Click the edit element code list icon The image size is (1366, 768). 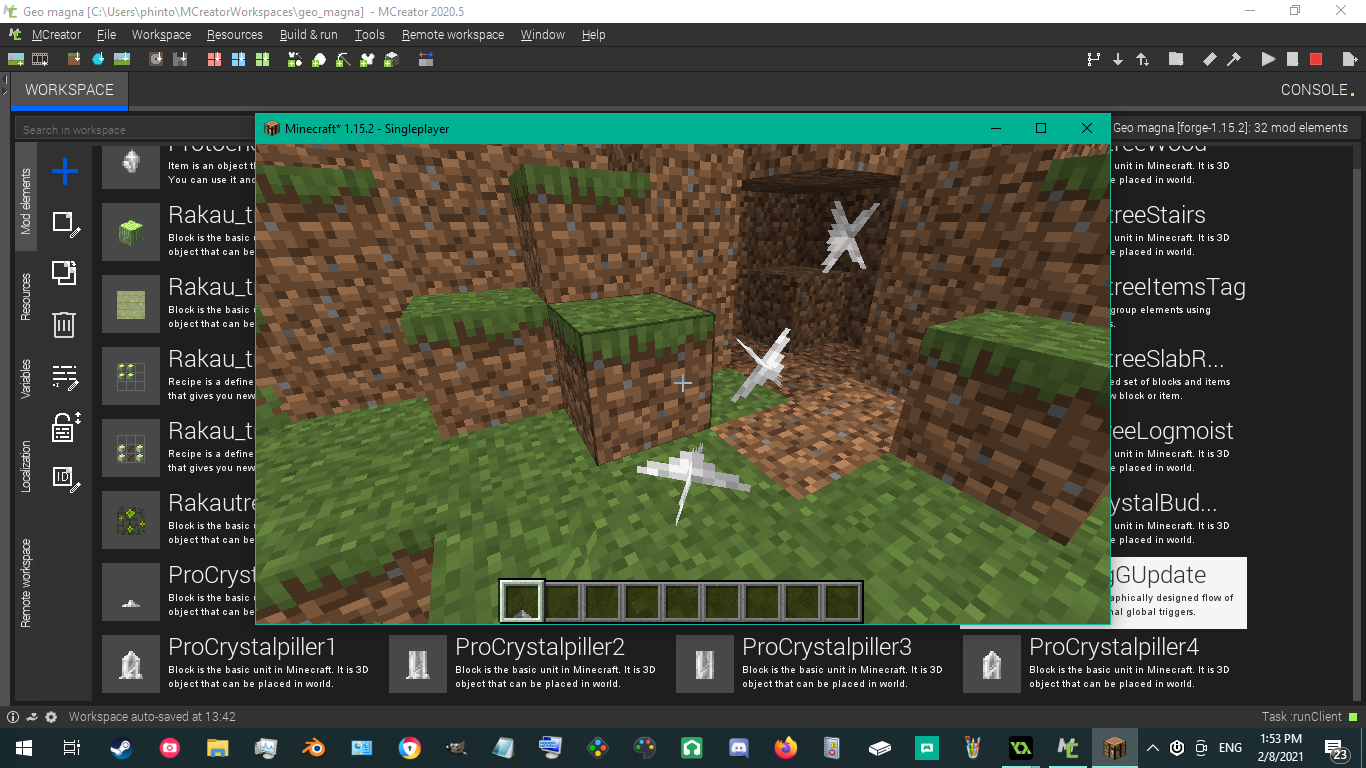tap(65, 376)
